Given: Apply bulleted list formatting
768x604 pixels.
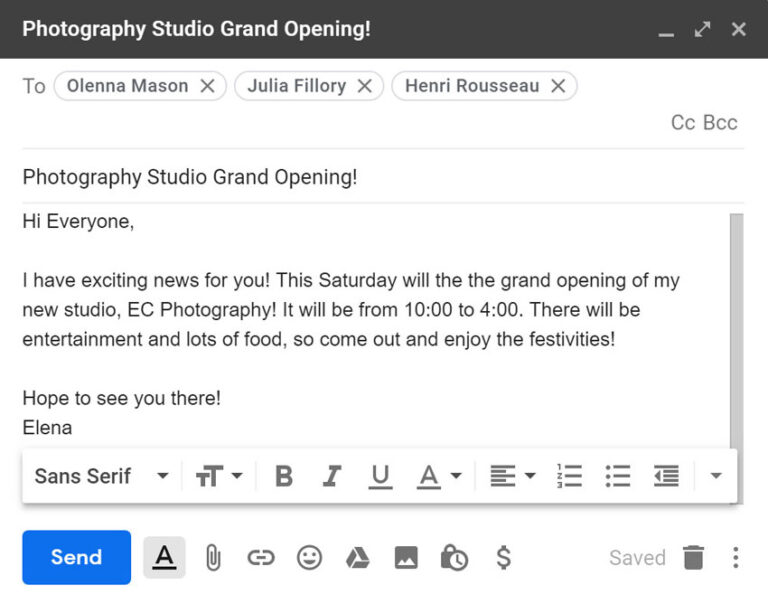Looking at the screenshot, I should tap(618, 476).
